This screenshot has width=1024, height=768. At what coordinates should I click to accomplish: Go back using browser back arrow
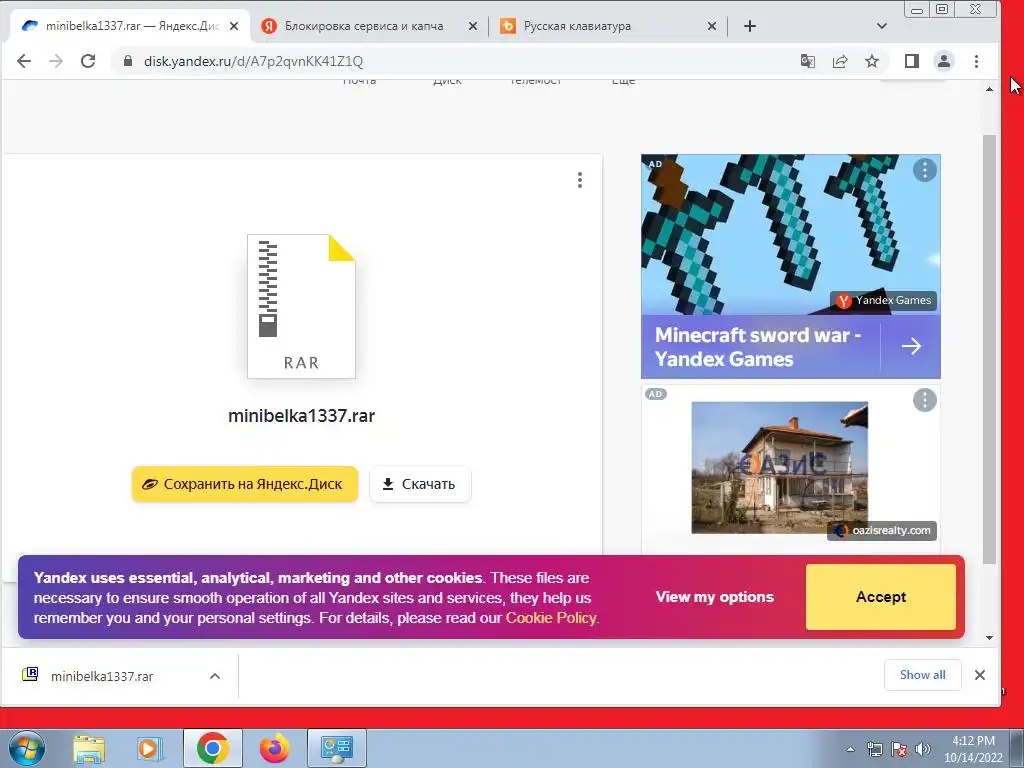[x=24, y=61]
